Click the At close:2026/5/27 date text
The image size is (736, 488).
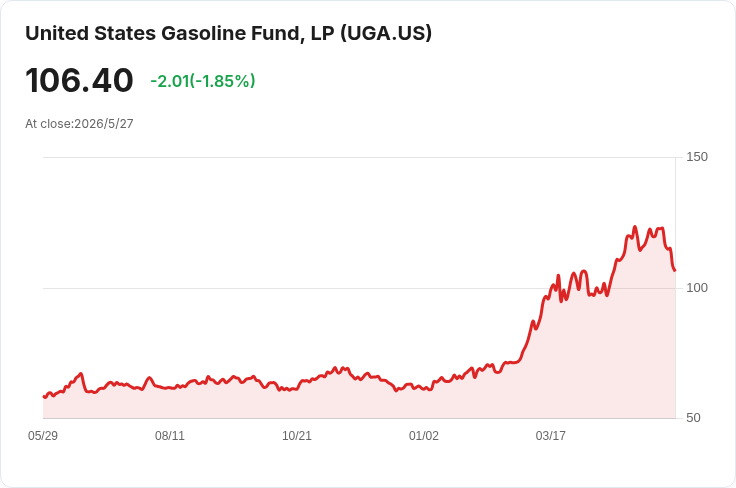[x=79, y=124]
